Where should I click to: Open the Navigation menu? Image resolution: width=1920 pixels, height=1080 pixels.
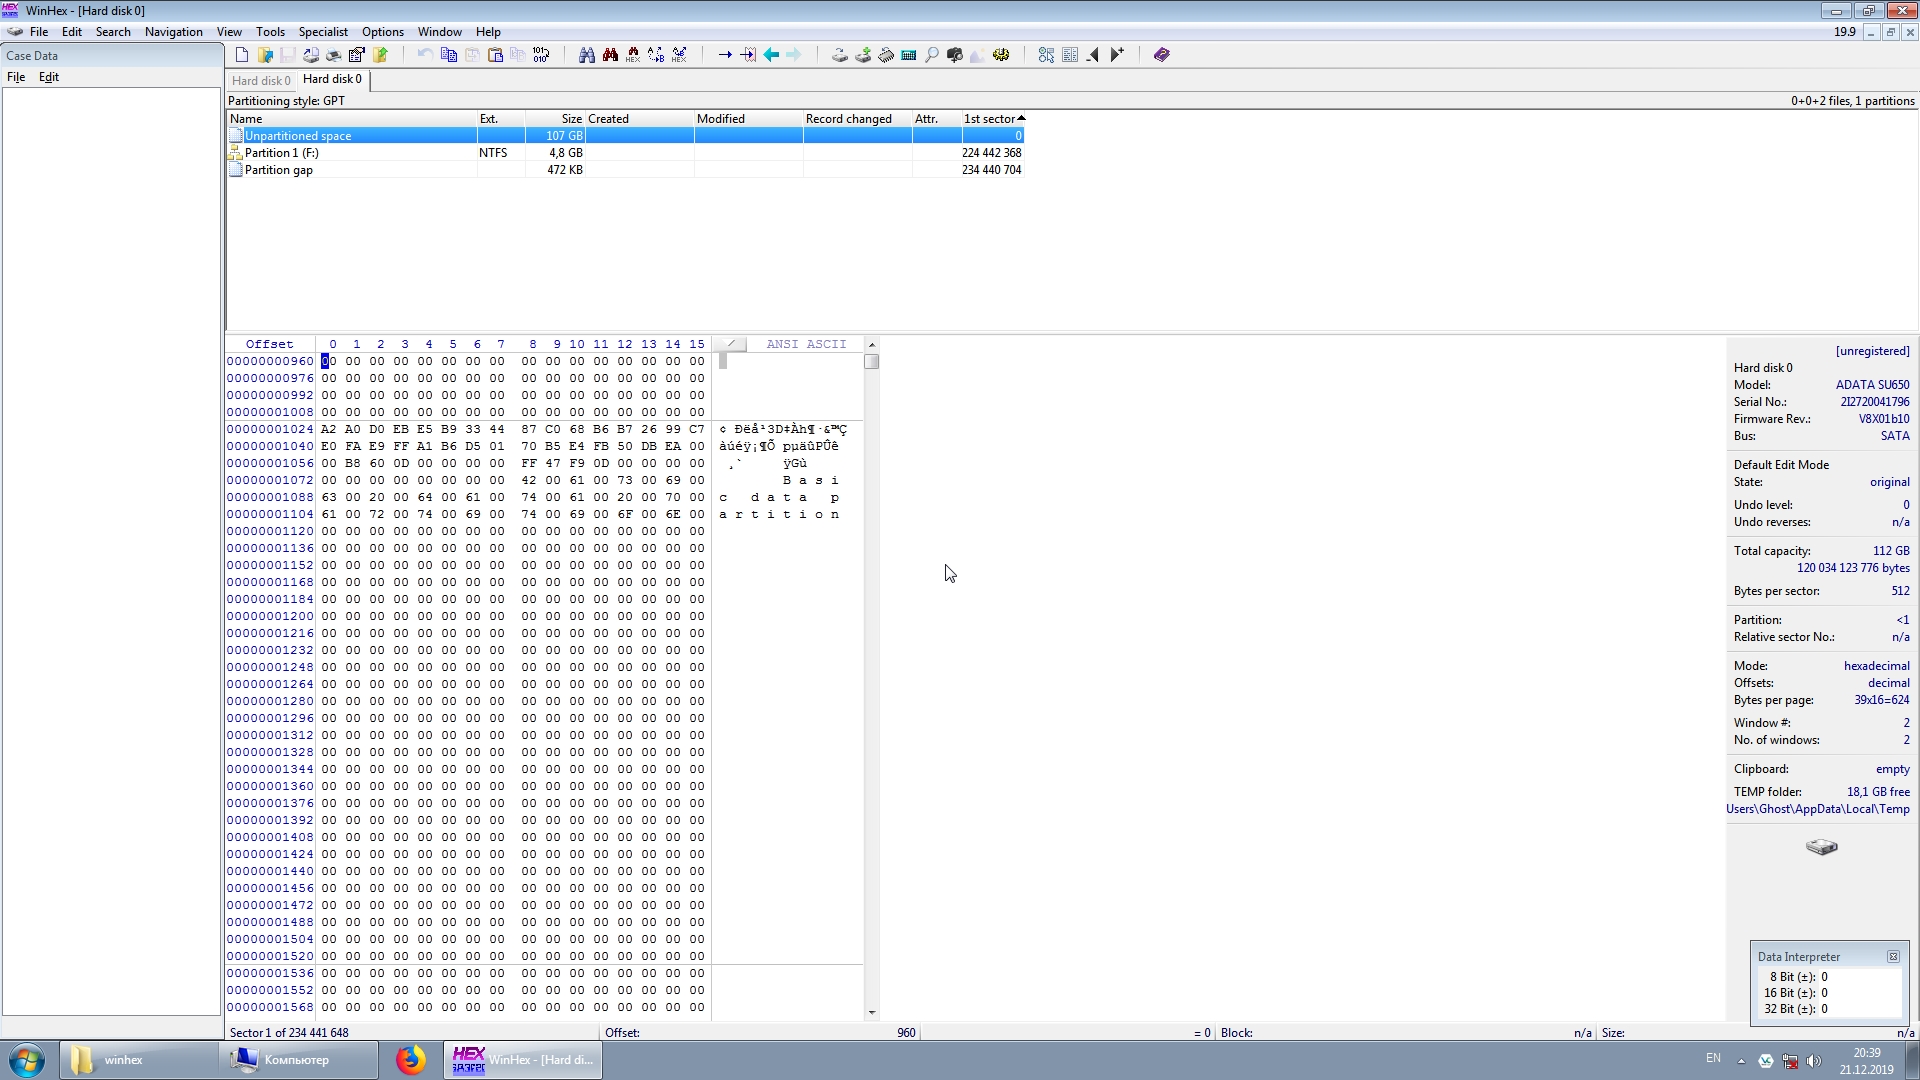coord(173,32)
